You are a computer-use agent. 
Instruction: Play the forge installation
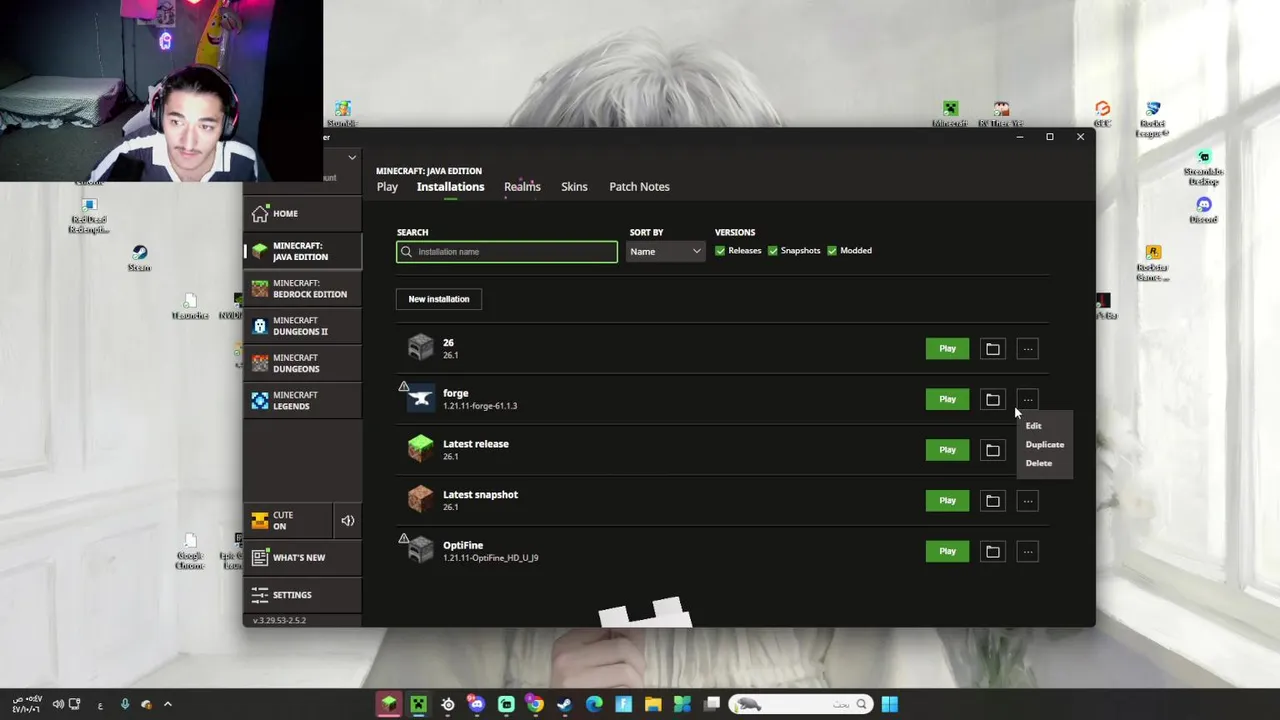(x=947, y=399)
